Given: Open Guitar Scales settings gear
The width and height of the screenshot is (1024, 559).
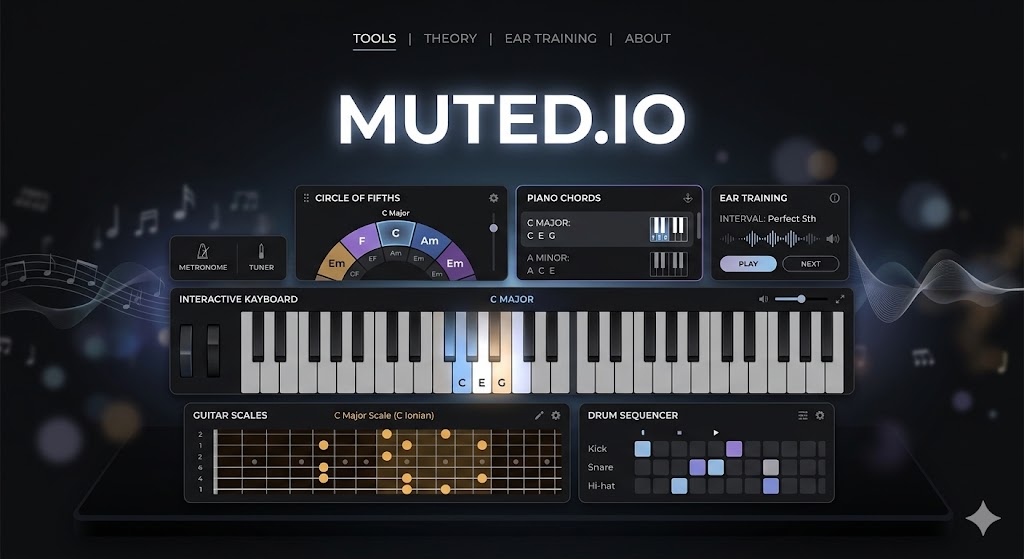Looking at the screenshot, I should [556, 415].
